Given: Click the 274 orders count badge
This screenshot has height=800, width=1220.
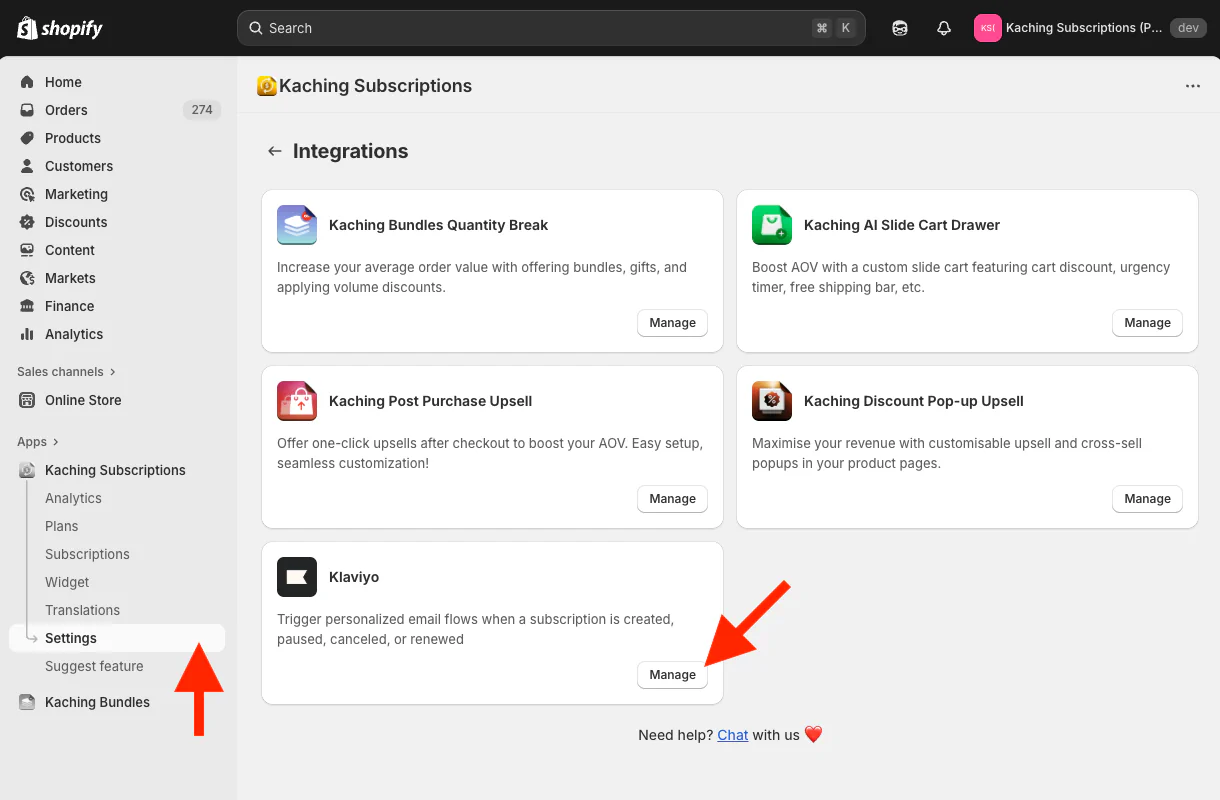Looking at the screenshot, I should [x=202, y=110].
